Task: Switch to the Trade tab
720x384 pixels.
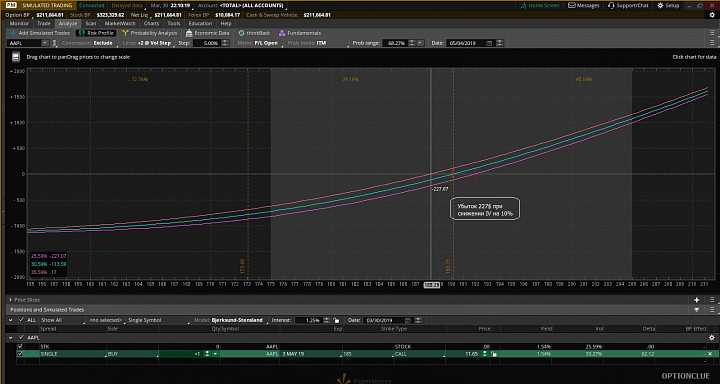Action: (x=44, y=23)
